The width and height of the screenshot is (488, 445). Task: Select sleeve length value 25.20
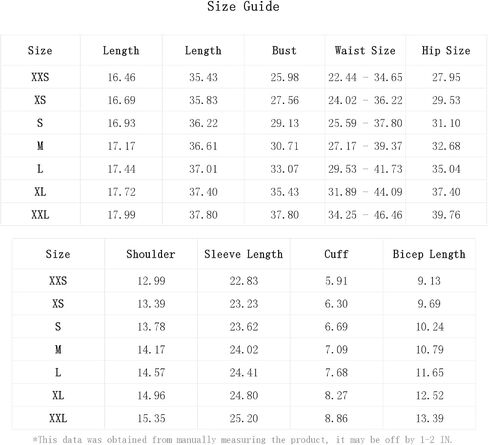(x=244, y=418)
